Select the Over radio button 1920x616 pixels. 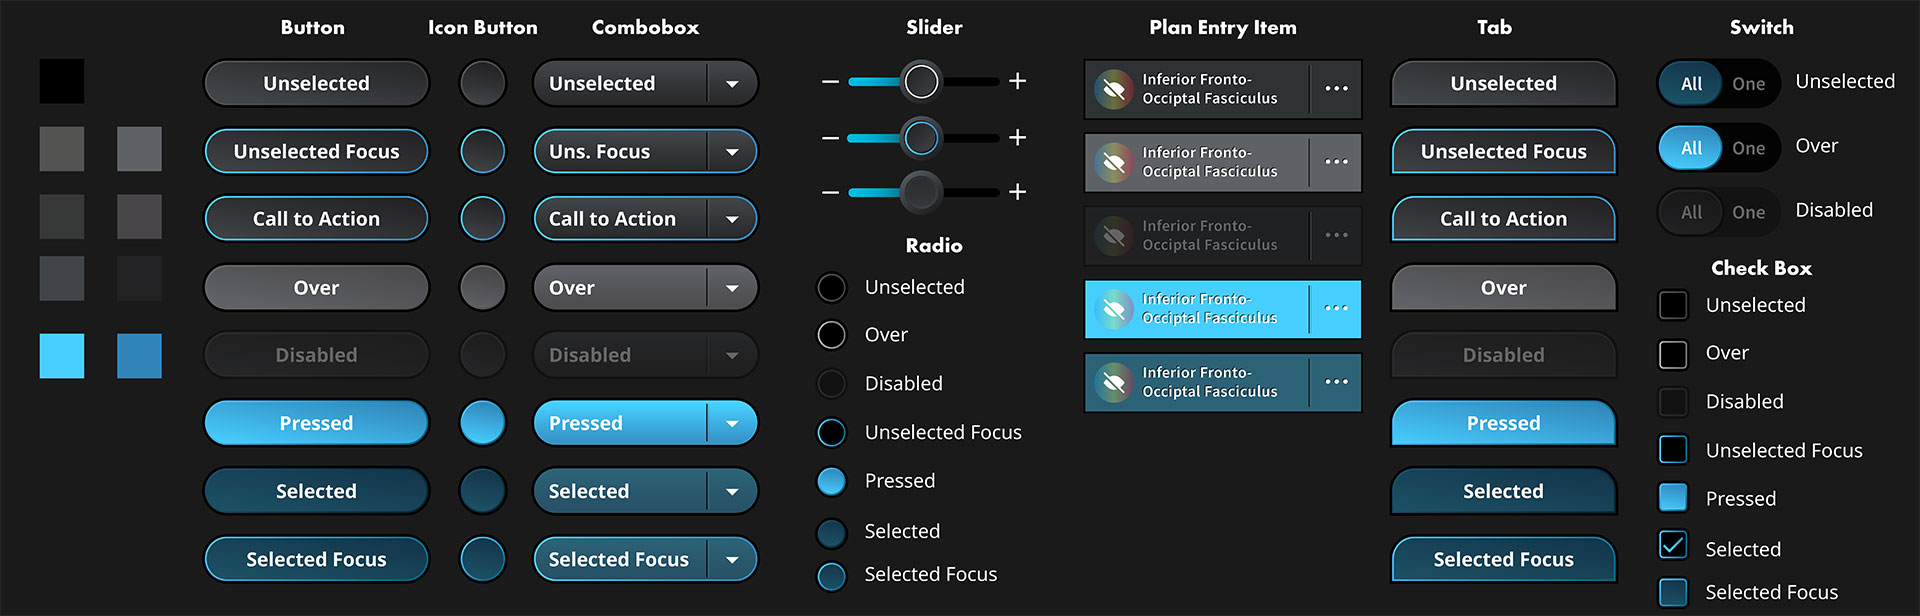tap(832, 335)
